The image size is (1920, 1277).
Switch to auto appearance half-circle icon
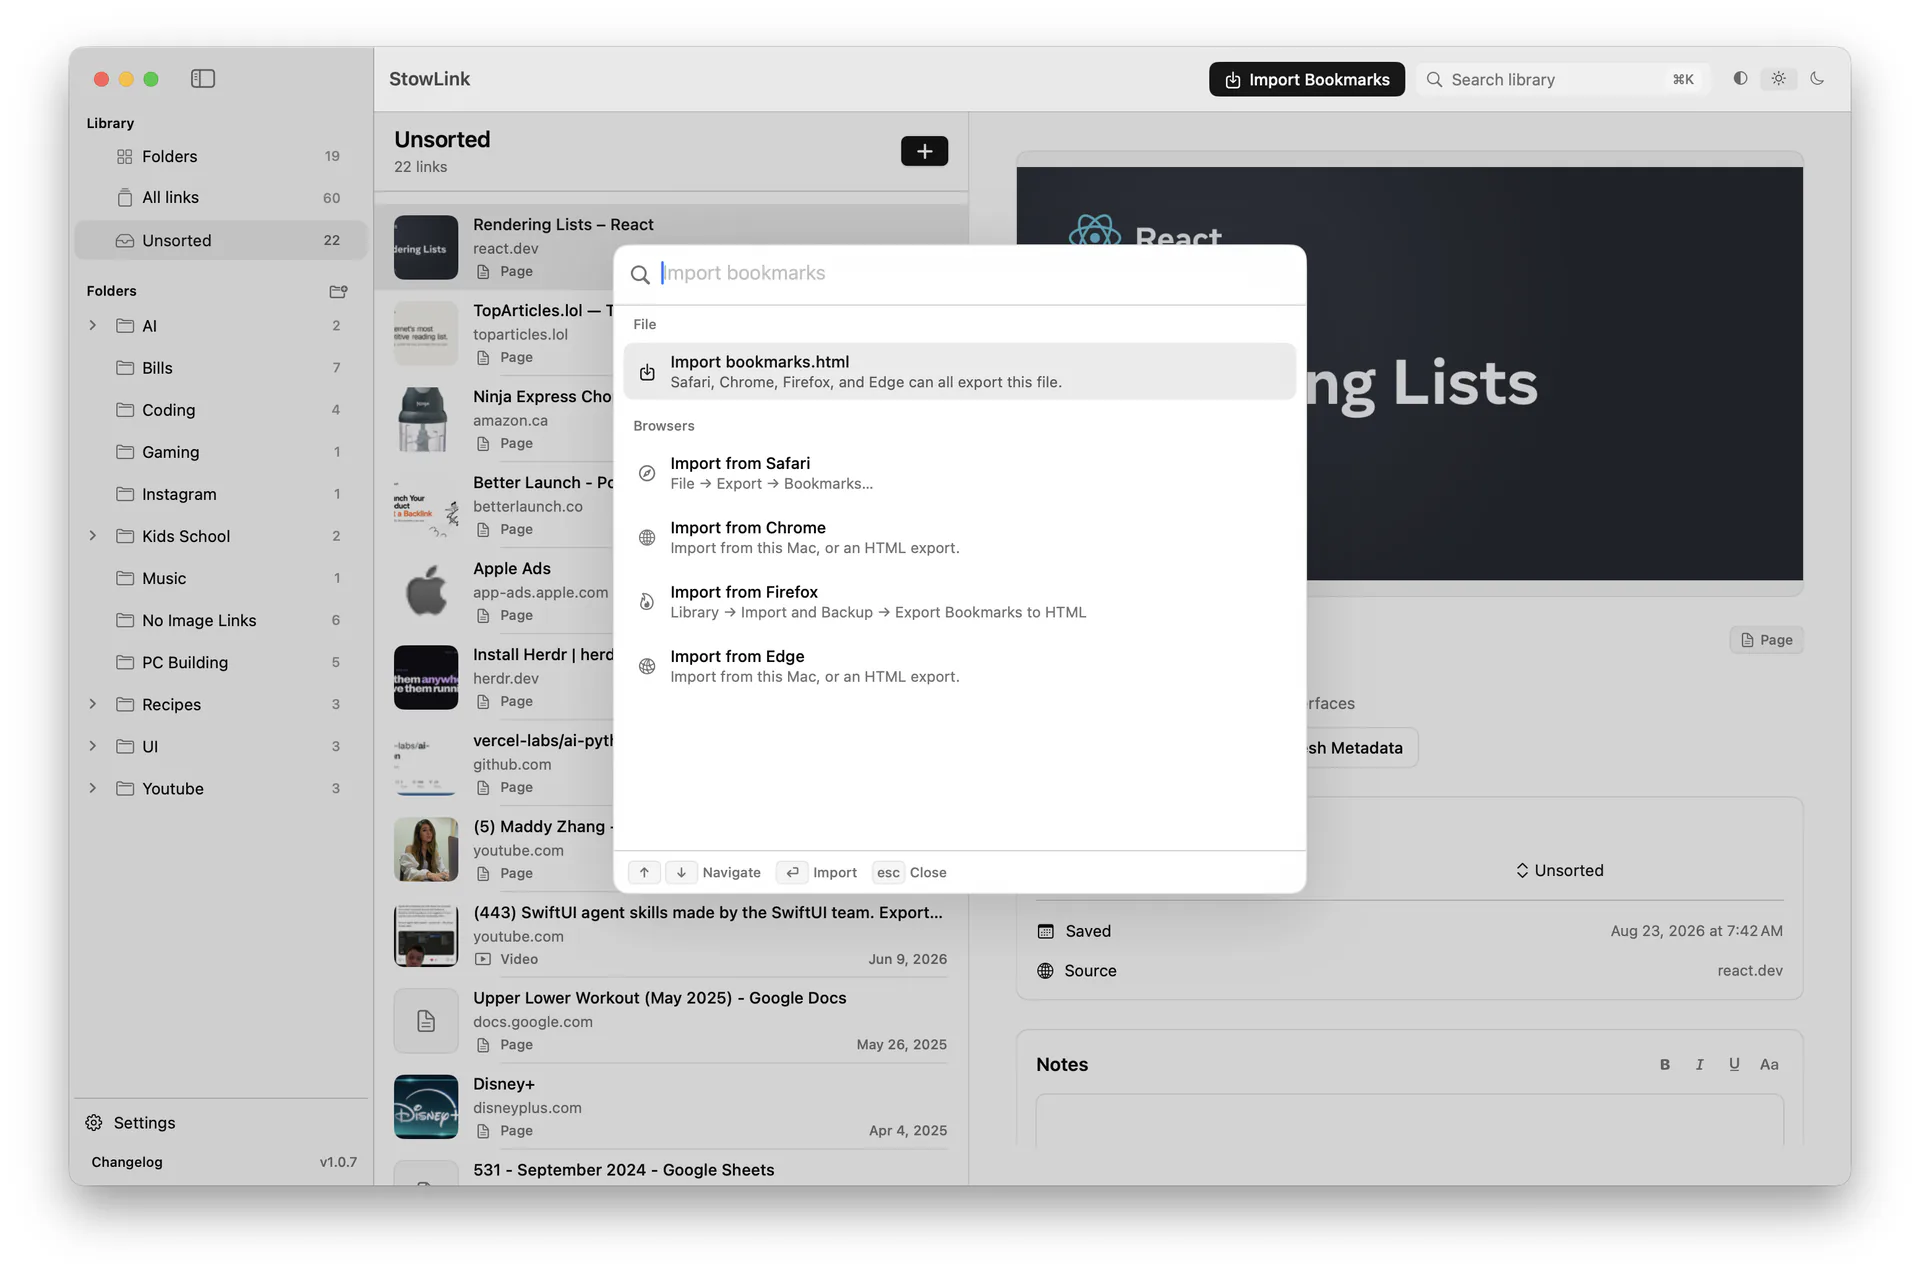[x=1740, y=79]
